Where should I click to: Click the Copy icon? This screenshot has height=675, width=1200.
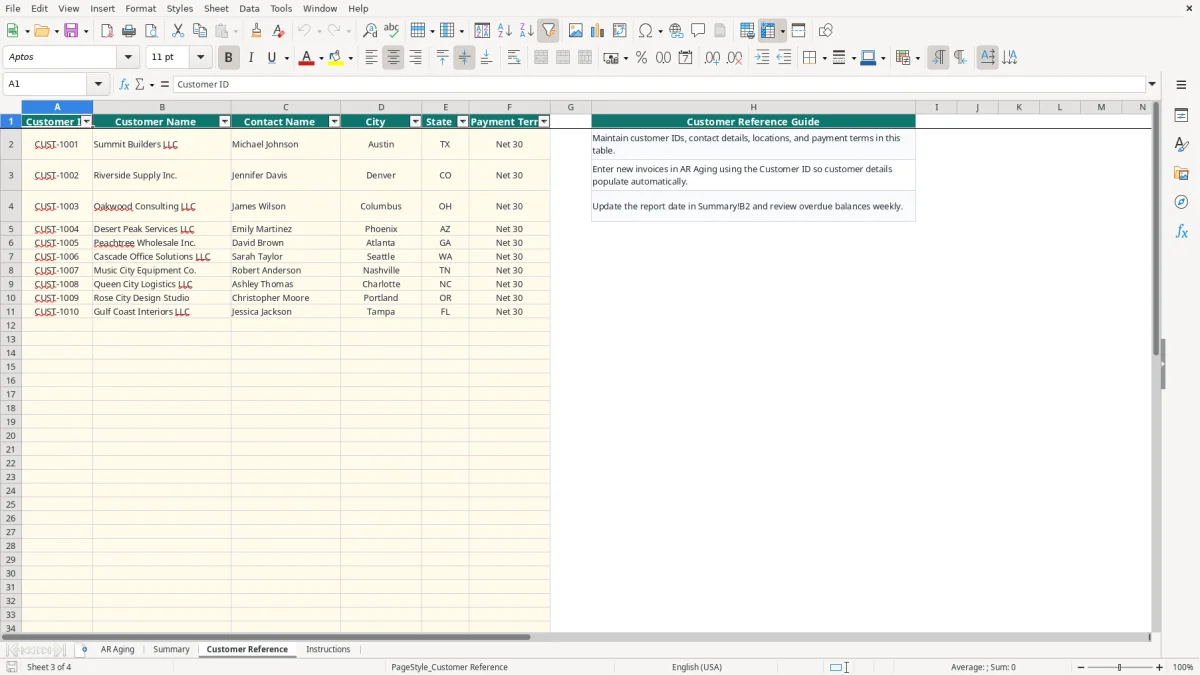pos(200,31)
